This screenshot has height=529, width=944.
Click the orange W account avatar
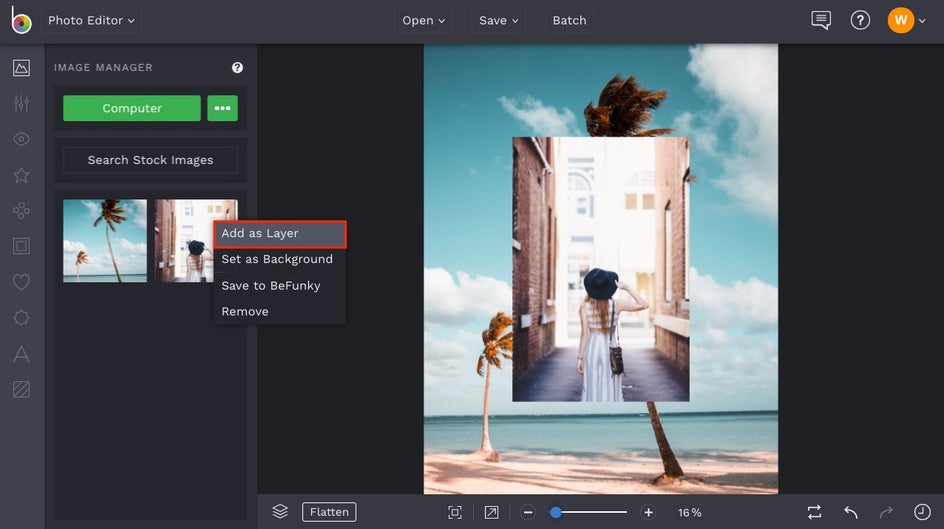coord(901,20)
